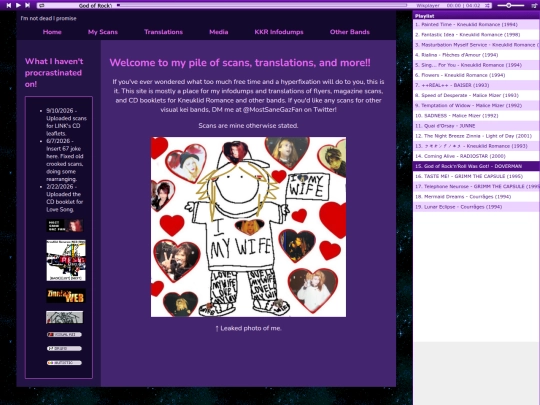
Task: Play SADNESS by Malice Mizer
Action: [x=476, y=116]
